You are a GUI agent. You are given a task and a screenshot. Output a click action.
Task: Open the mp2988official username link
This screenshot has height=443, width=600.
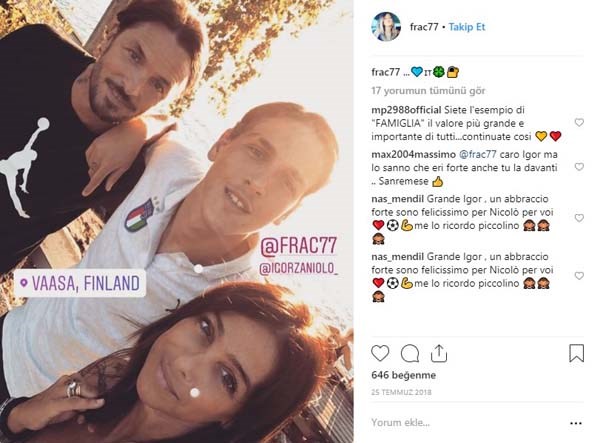[x=406, y=110]
